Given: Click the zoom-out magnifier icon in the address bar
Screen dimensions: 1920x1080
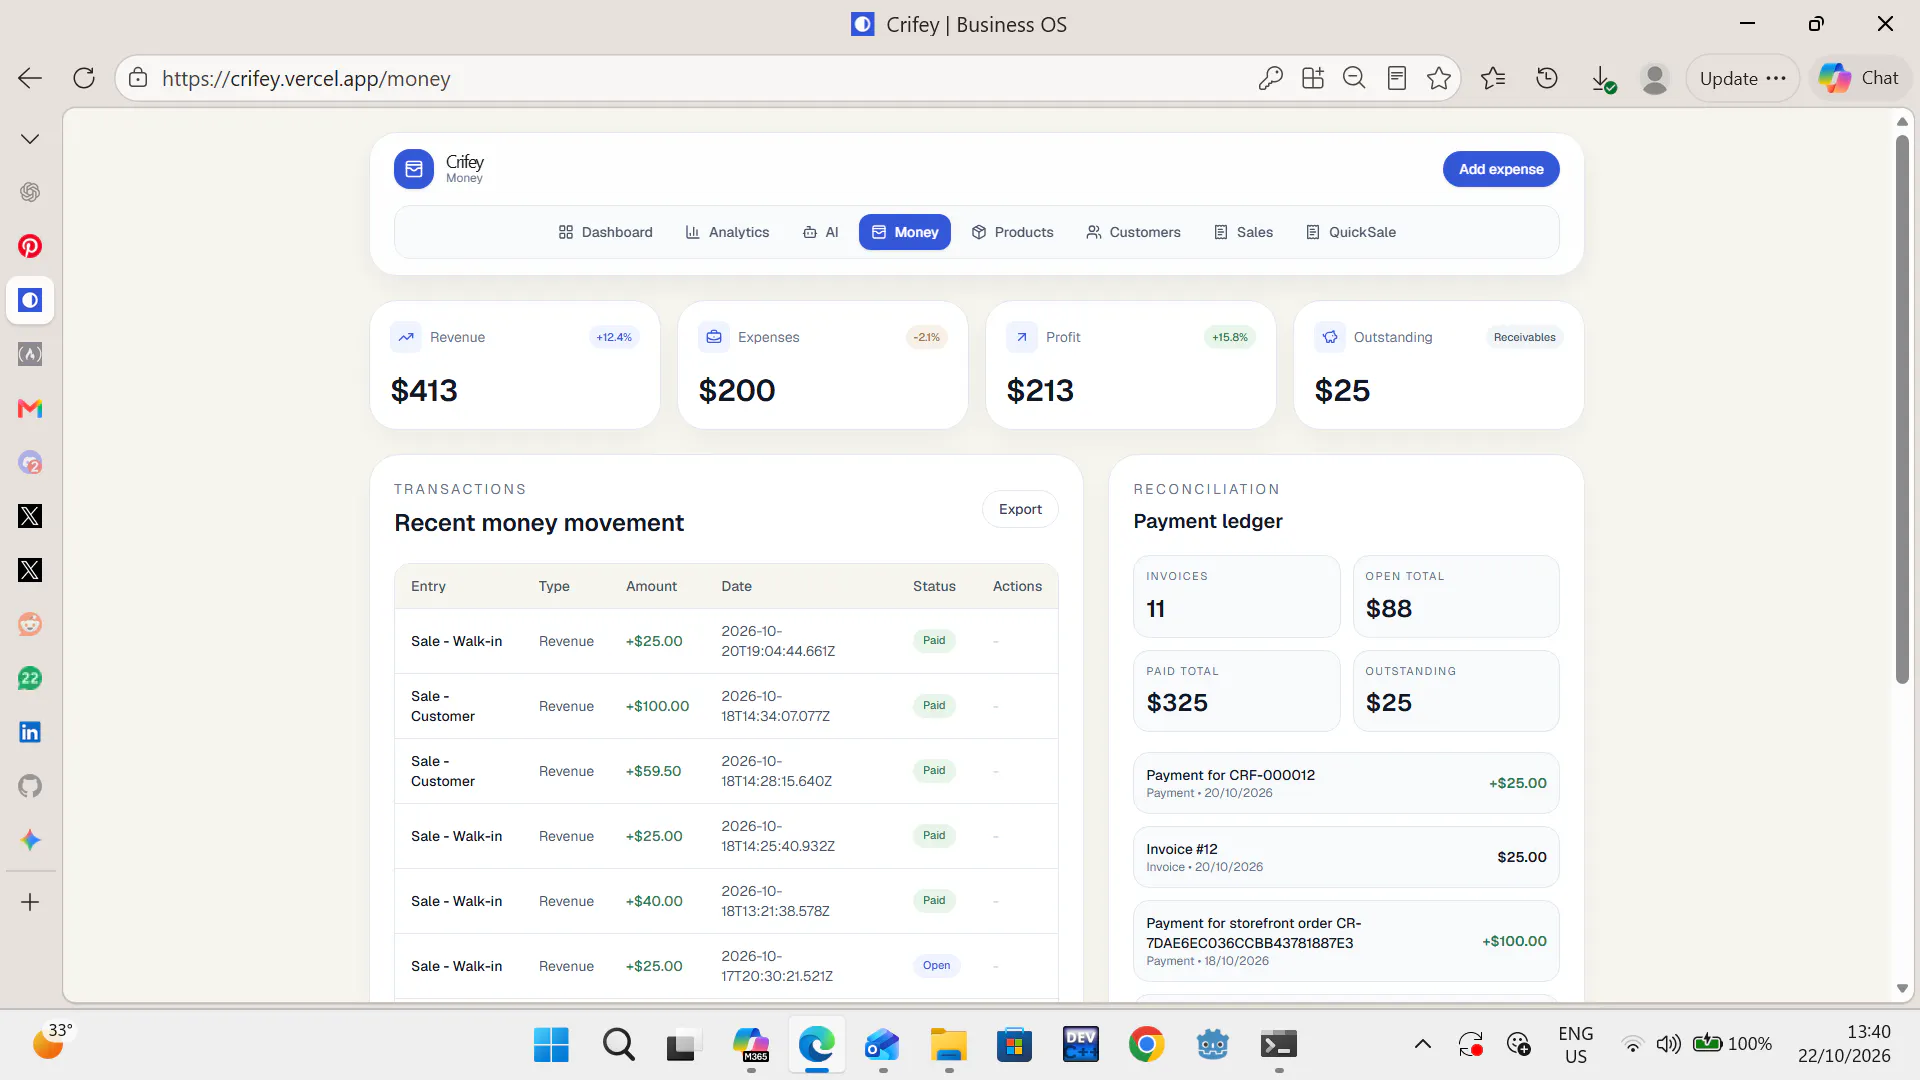Looking at the screenshot, I should click(x=1354, y=78).
